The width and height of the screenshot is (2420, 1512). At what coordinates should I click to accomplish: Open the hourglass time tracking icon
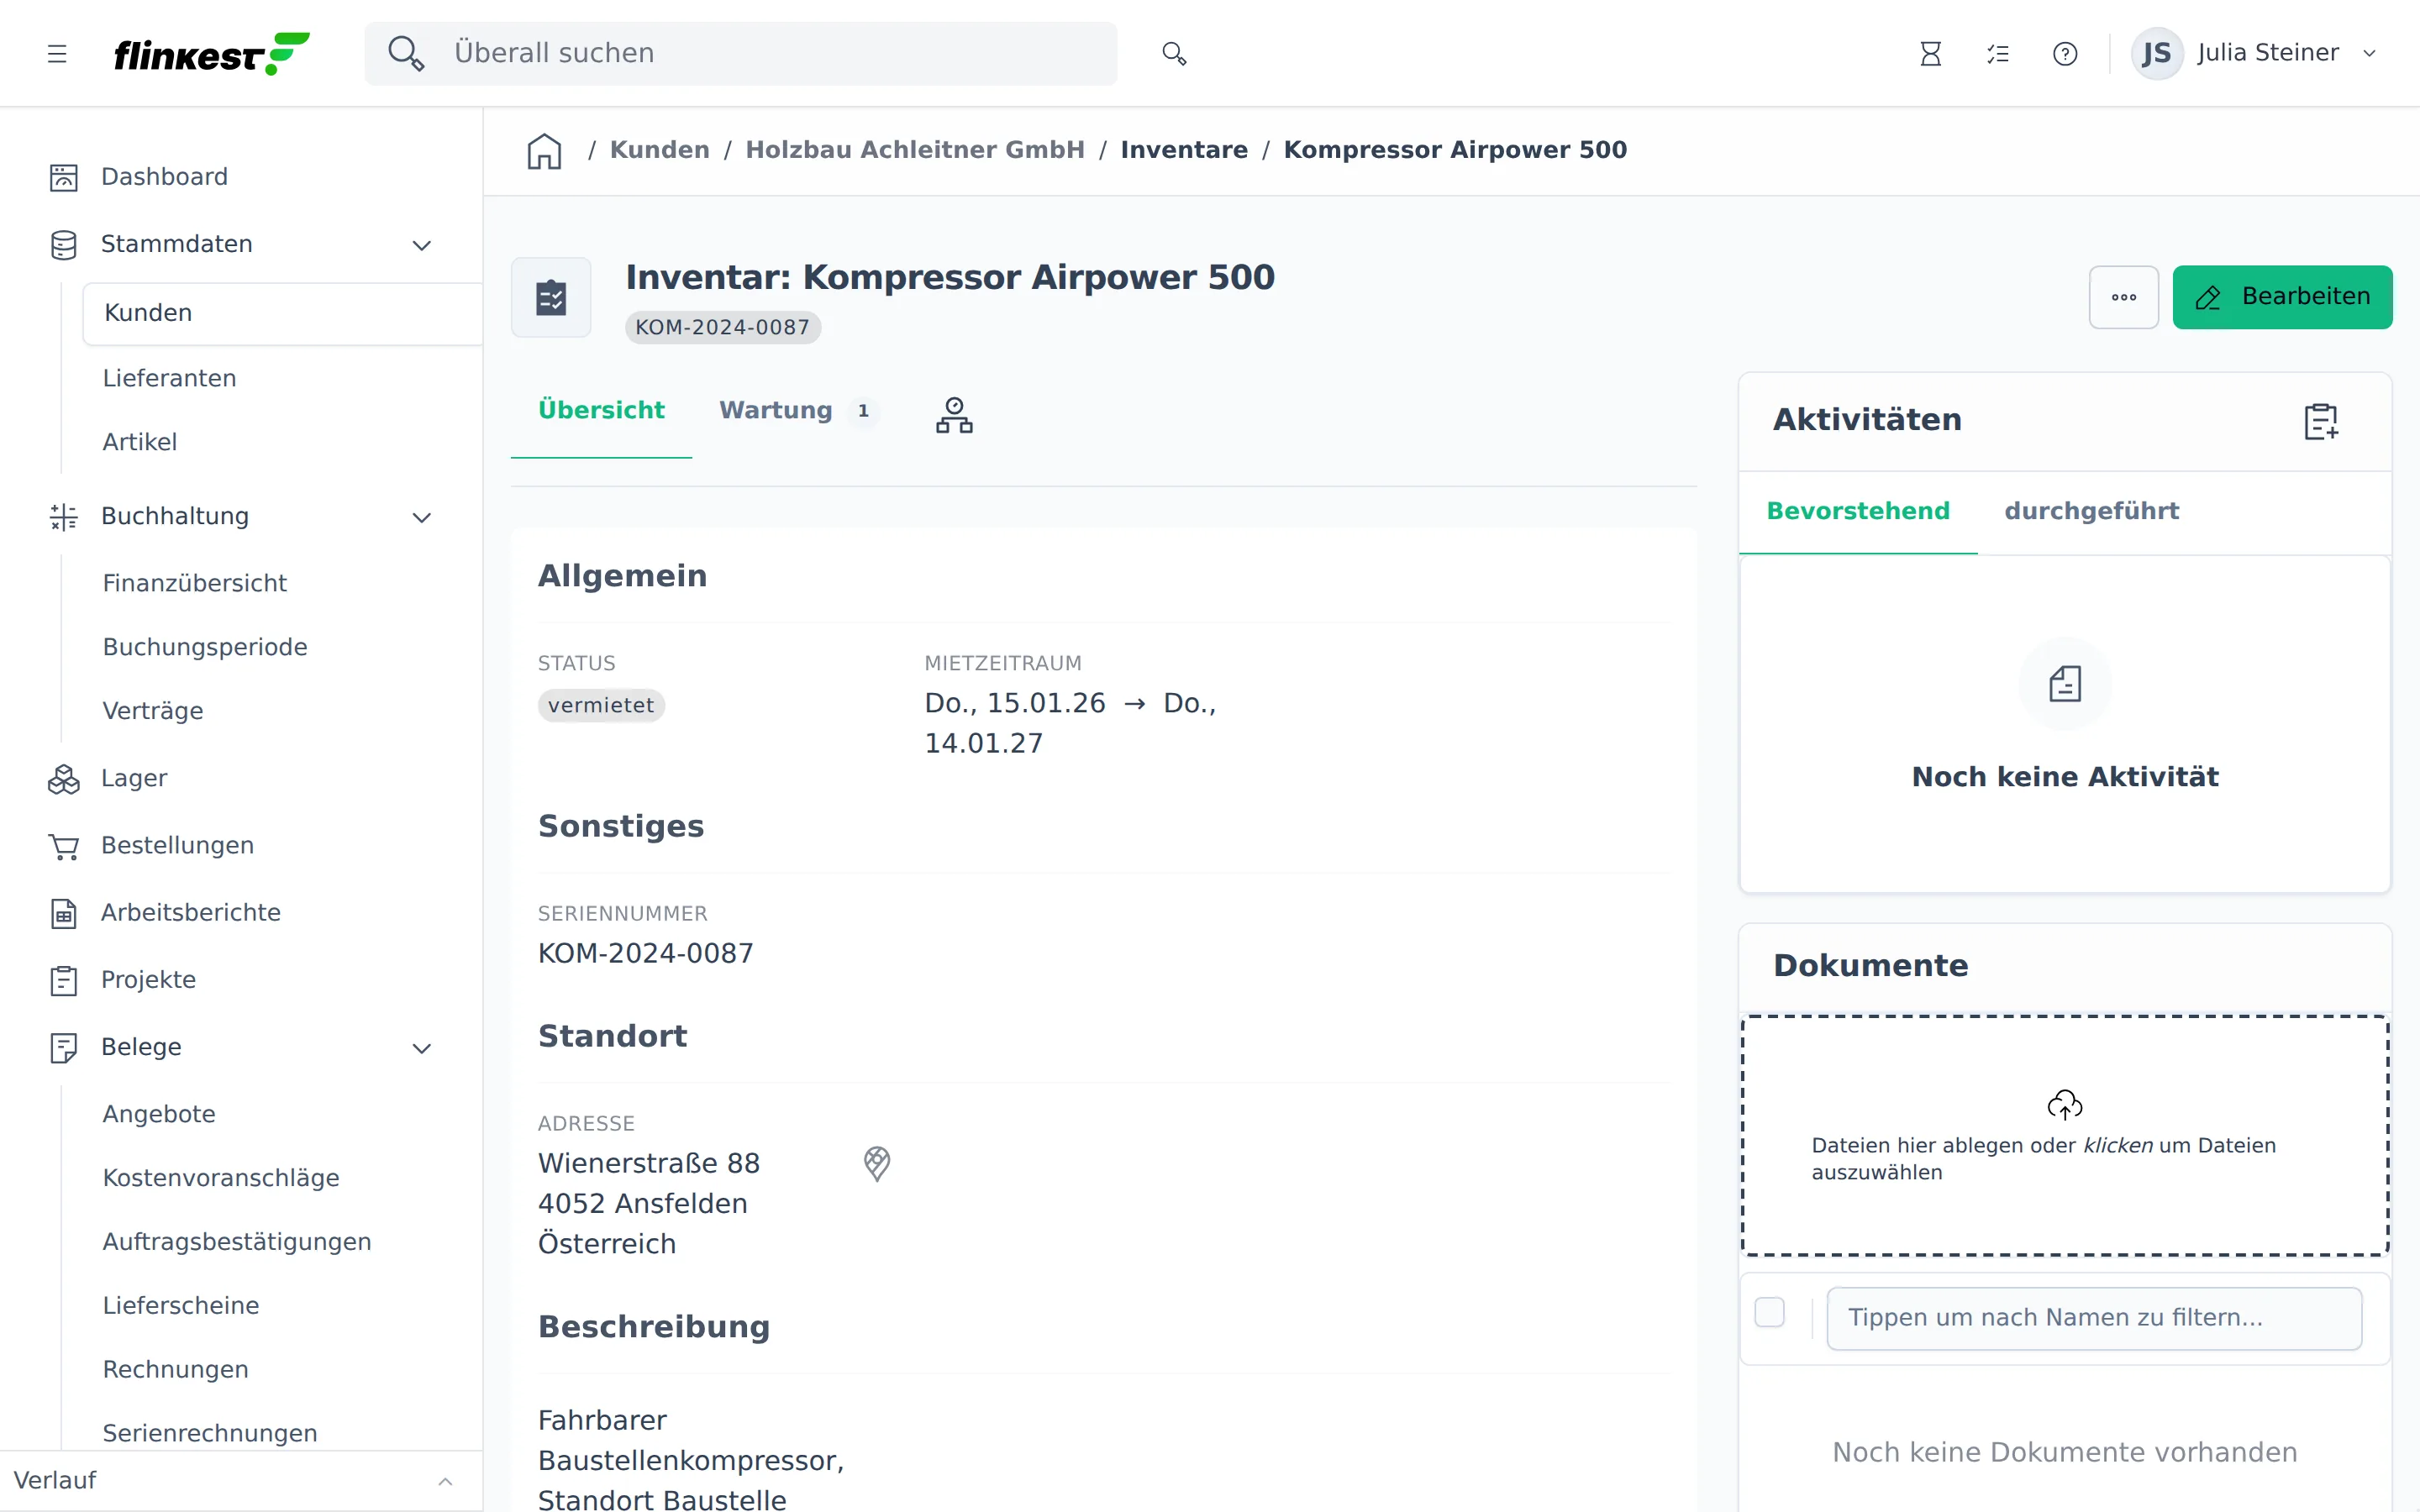[1930, 54]
